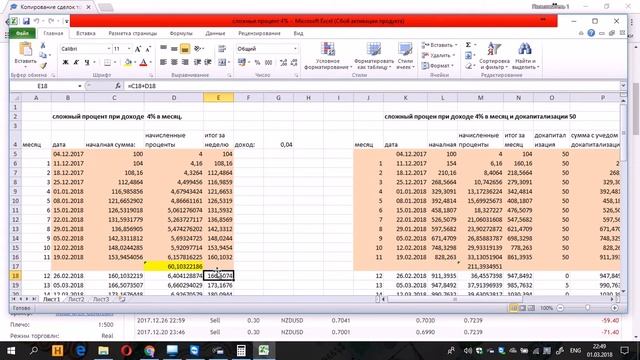Screen dimensions: 640x360
Task: Toggle underline Ч formatting
Action: click(87, 62)
